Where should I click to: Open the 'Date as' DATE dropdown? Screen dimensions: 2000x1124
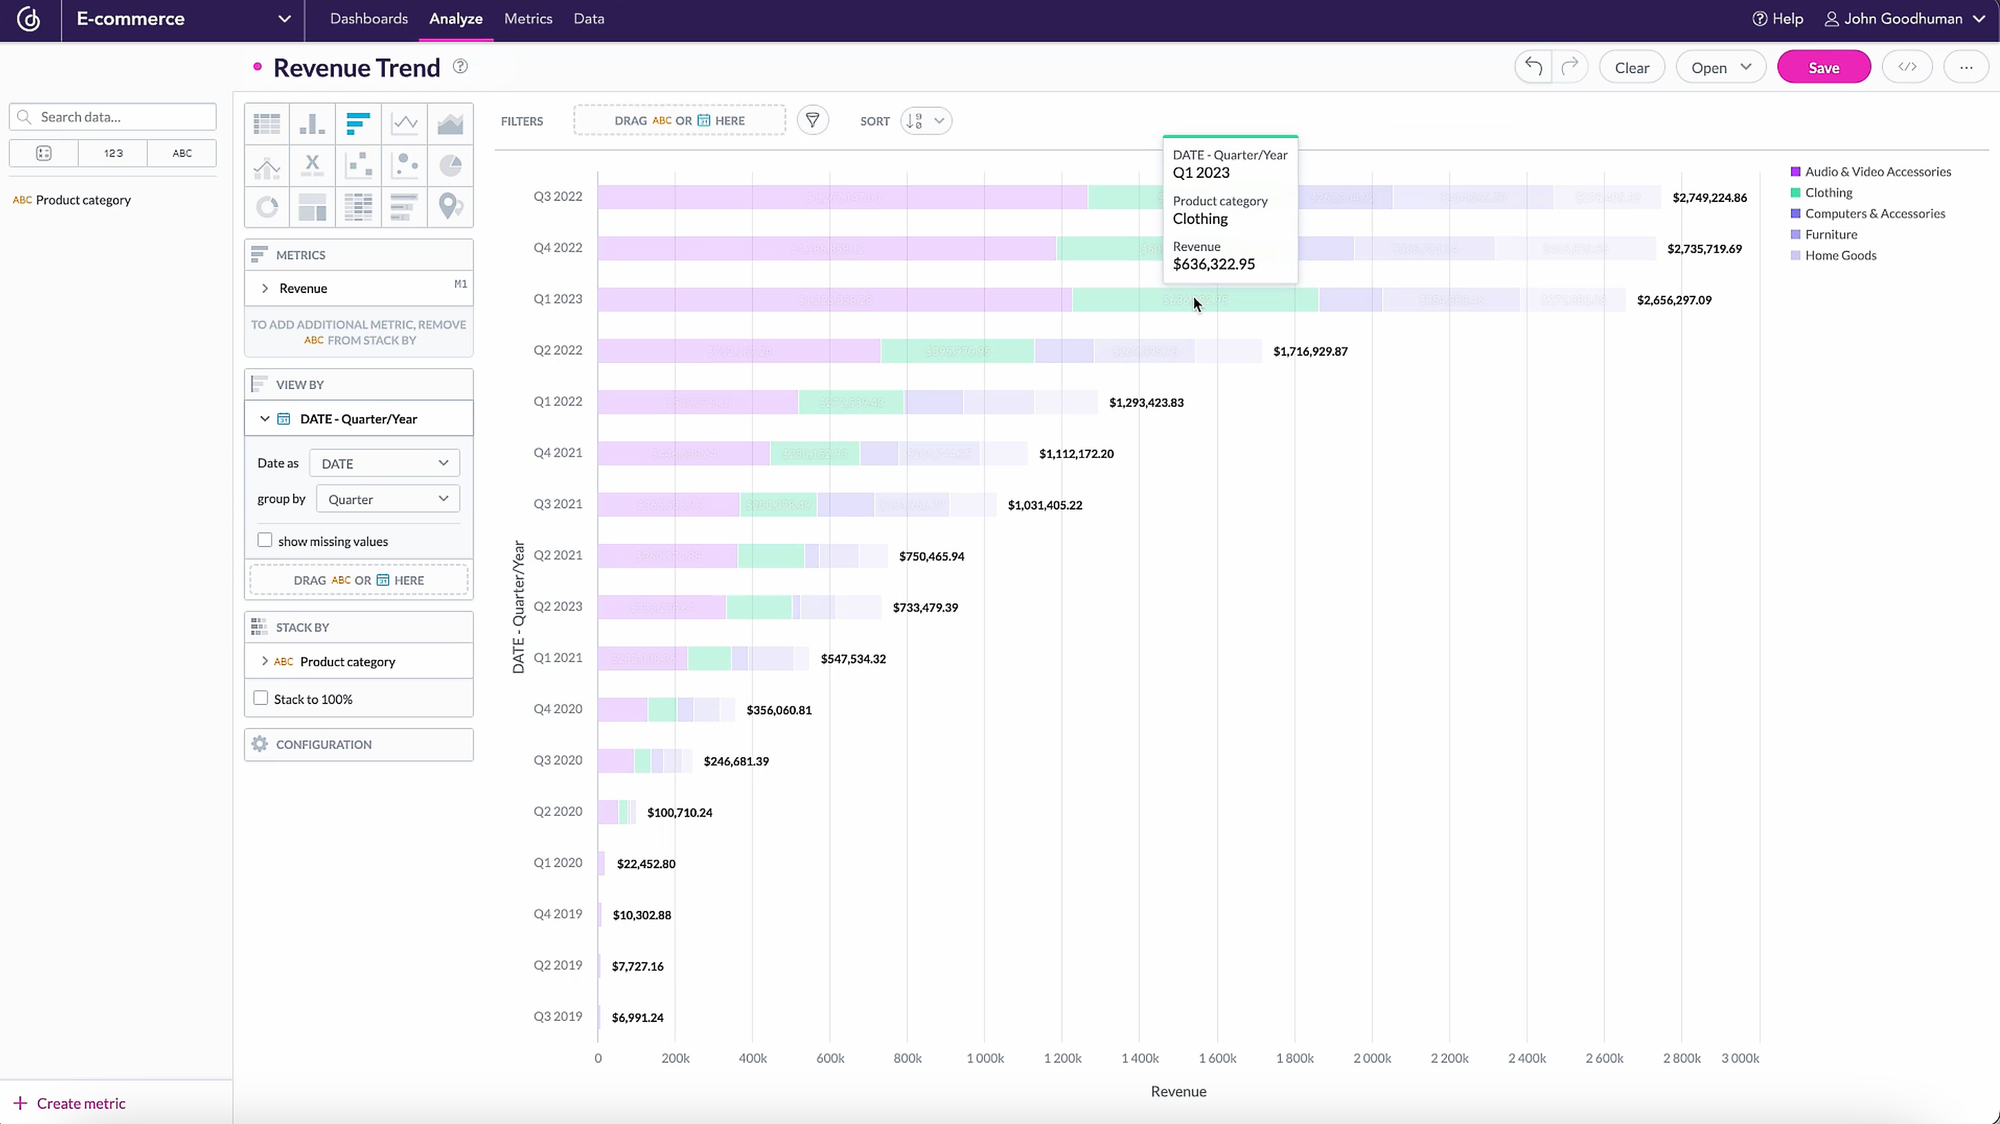coord(384,462)
